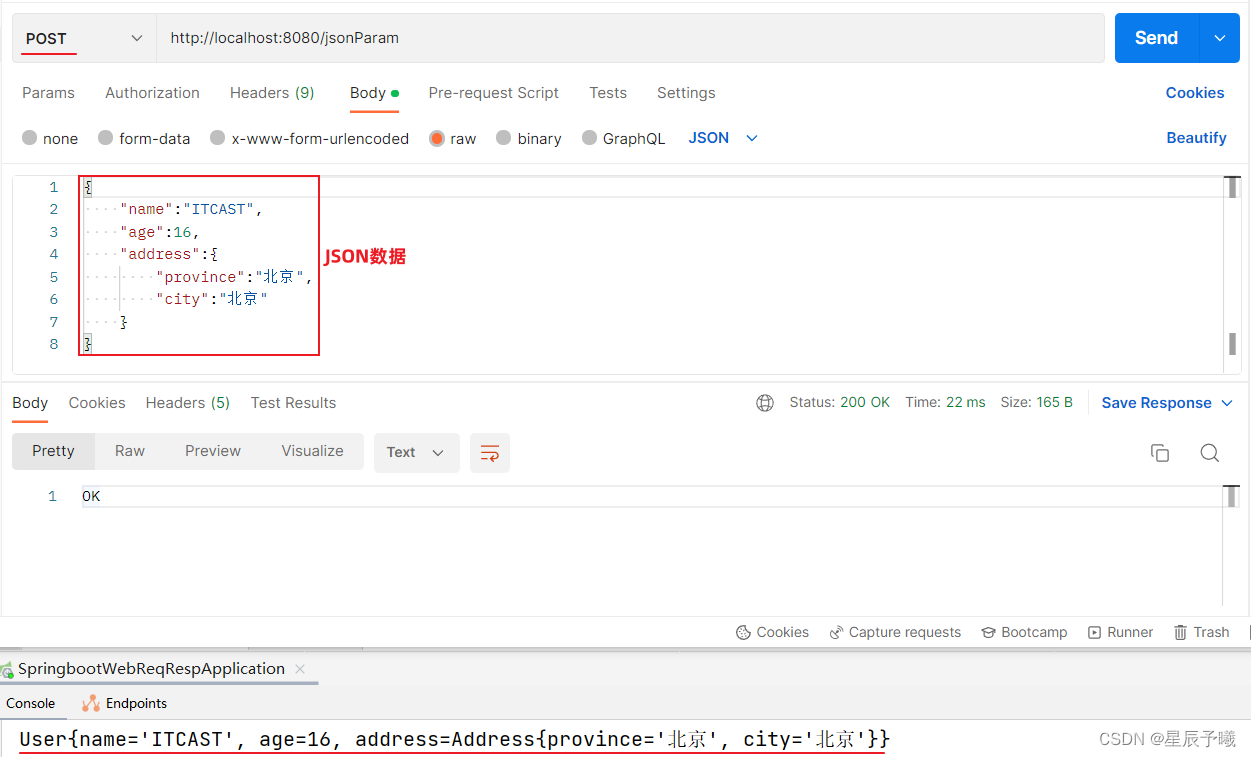The height and width of the screenshot is (757, 1251).
Task: Open Cookies in the bottom status bar
Action: (772, 632)
